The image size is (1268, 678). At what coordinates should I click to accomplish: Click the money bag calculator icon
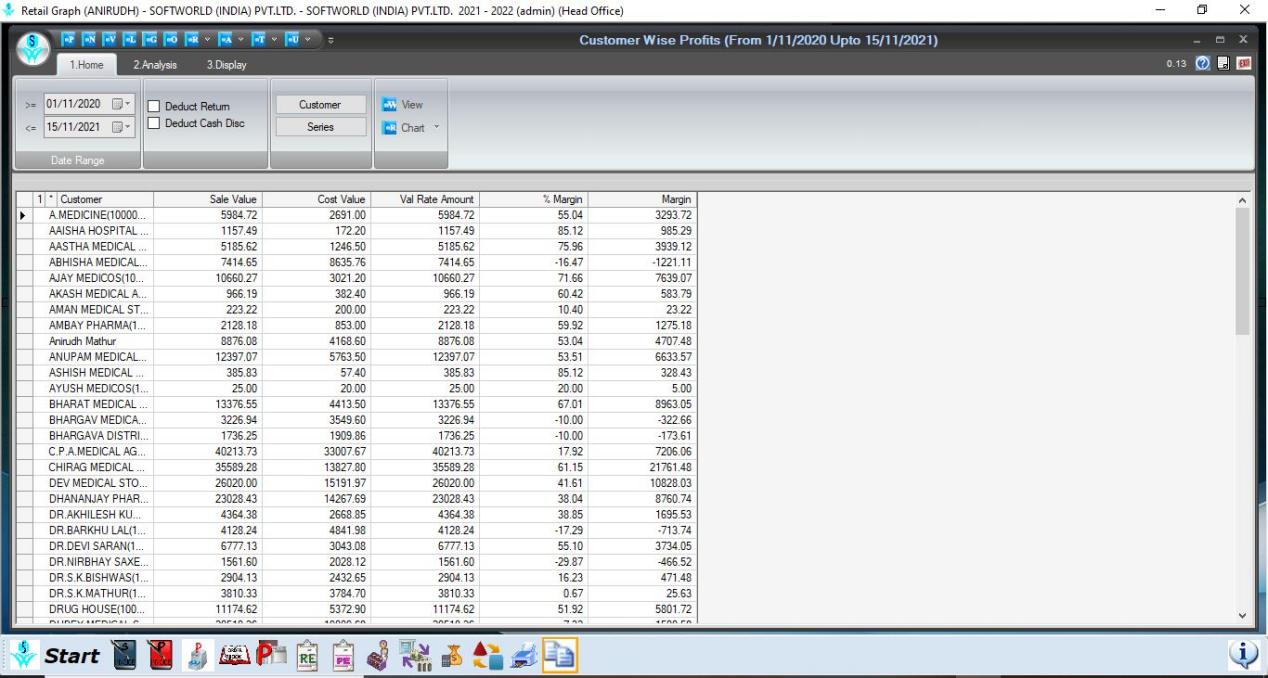[x=451, y=656]
